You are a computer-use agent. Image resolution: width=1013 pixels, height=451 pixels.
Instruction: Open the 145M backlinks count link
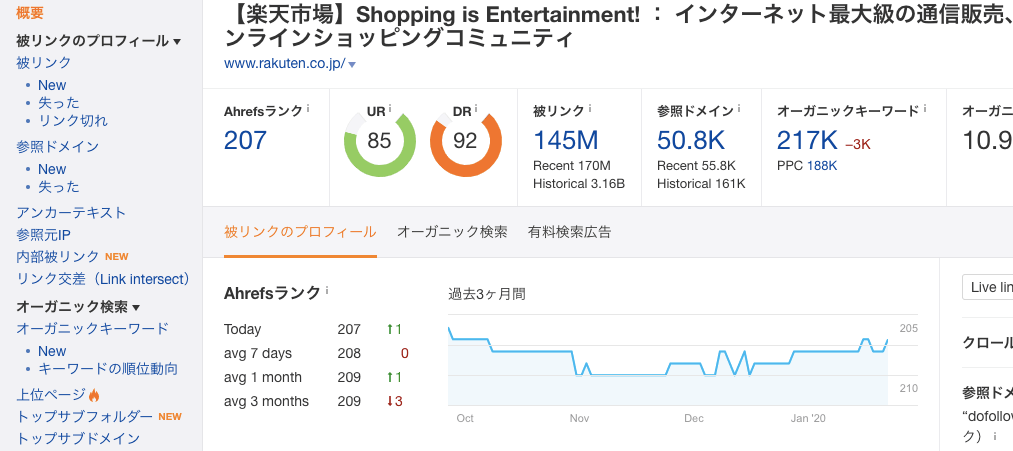point(565,140)
